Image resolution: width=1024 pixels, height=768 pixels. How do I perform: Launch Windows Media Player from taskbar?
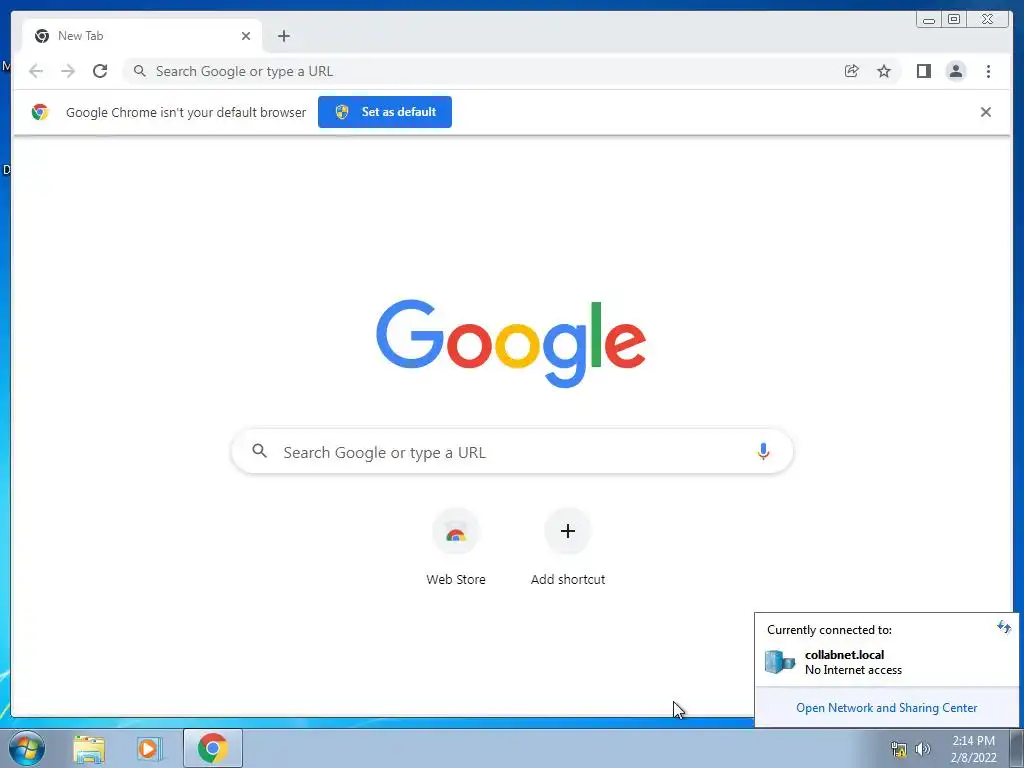point(149,749)
